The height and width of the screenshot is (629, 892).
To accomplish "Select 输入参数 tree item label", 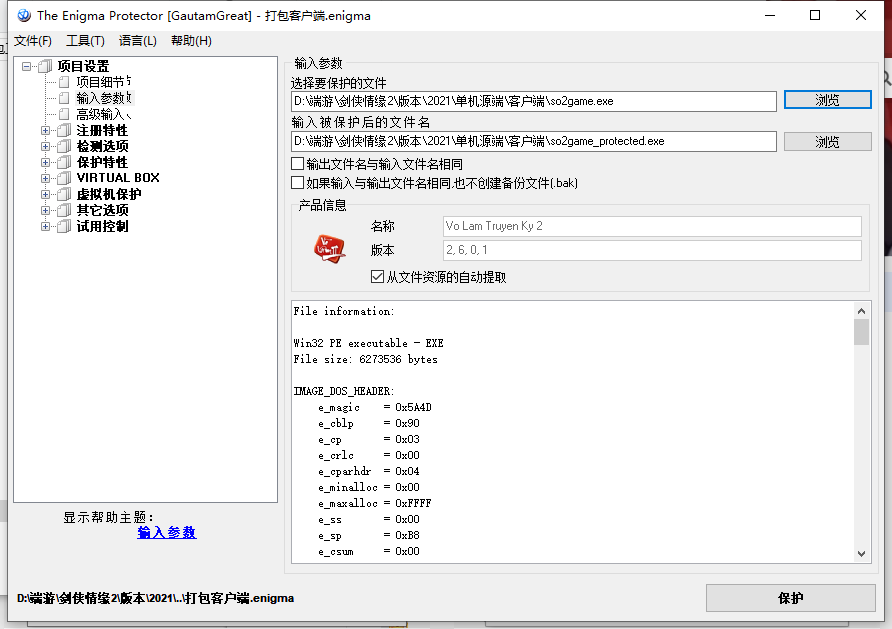I will pyautogui.click(x=104, y=98).
